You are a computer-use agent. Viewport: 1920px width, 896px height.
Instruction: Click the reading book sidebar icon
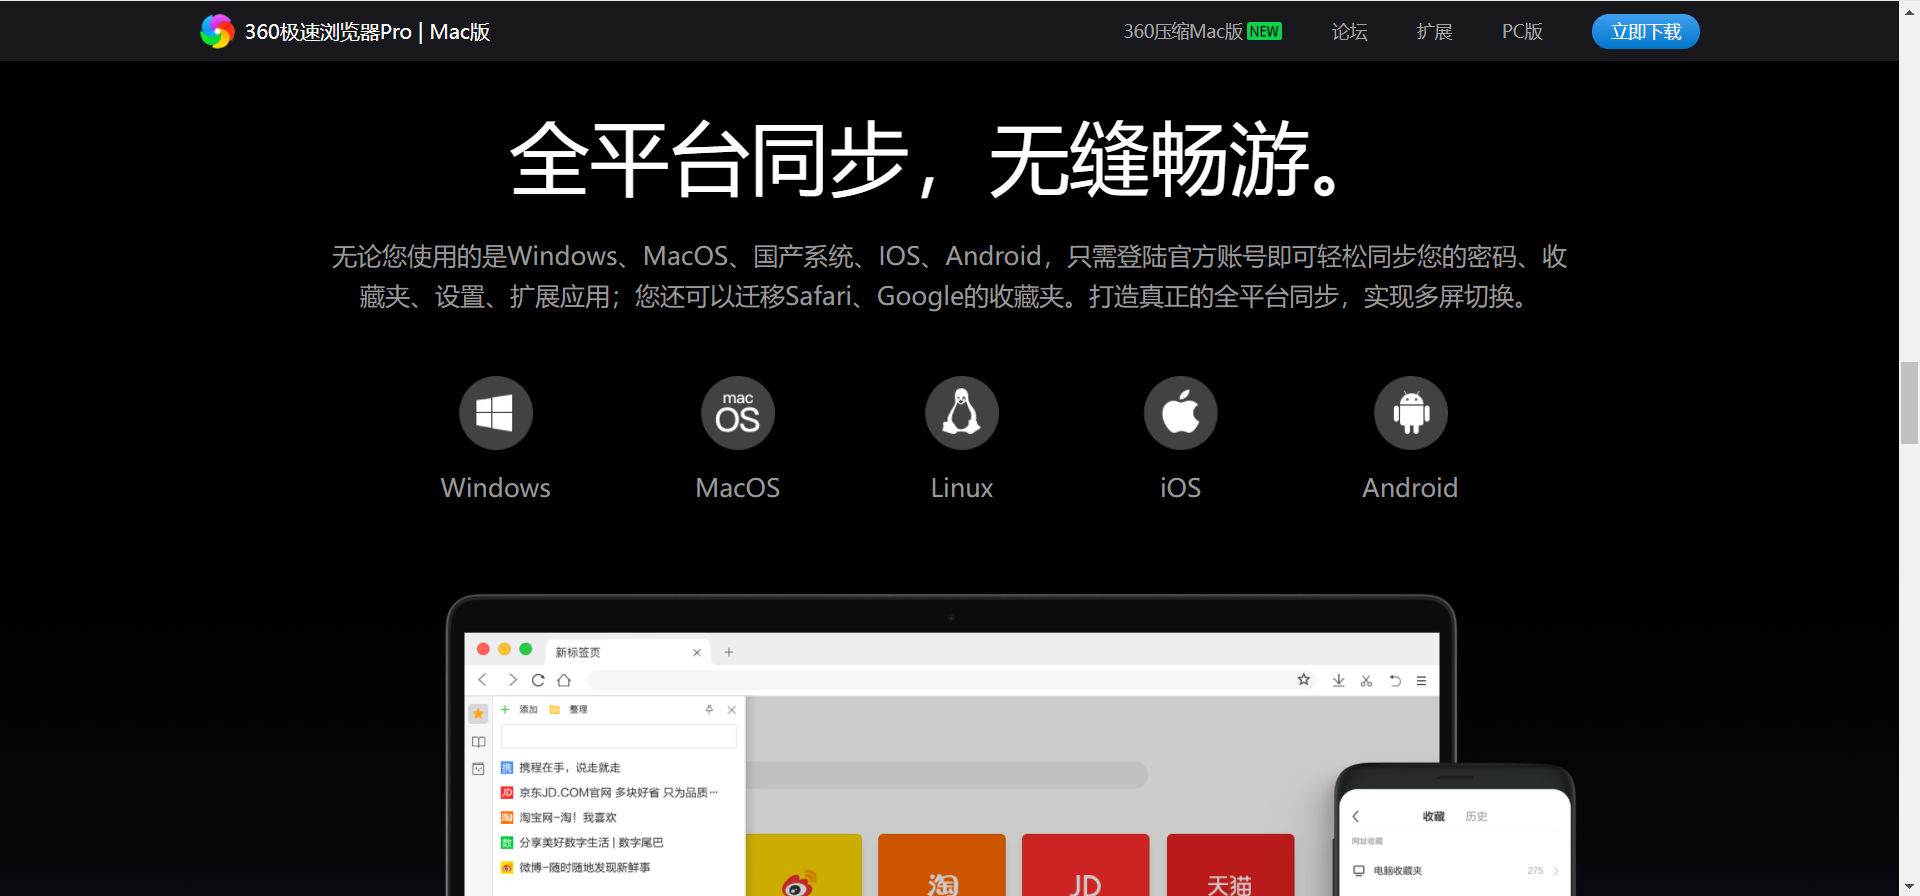(478, 742)
